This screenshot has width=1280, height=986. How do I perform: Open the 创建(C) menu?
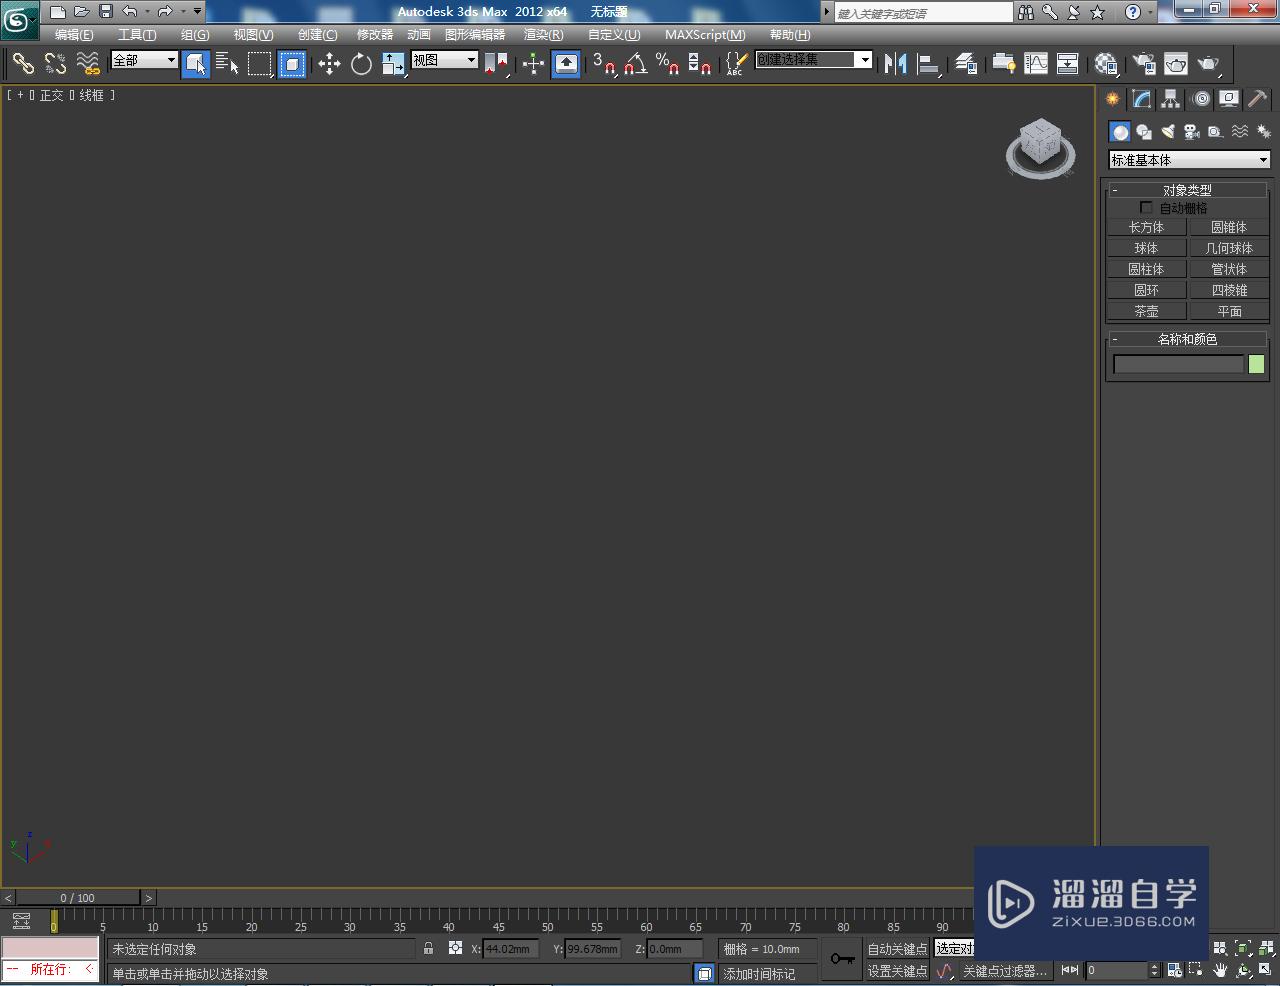(x=316, y=34)
